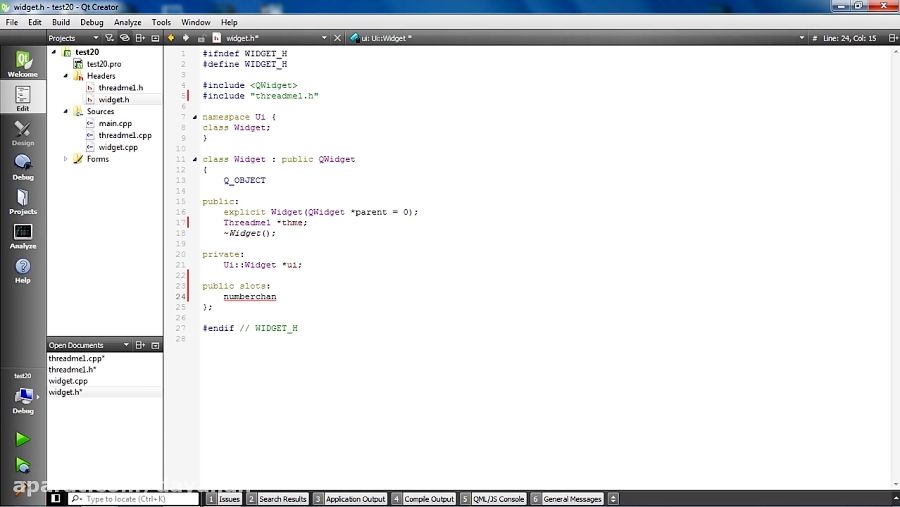This screenshot has width=900, height=507.
Task: Open the Projects view dropdown
Action: click(x=95, y=38)
